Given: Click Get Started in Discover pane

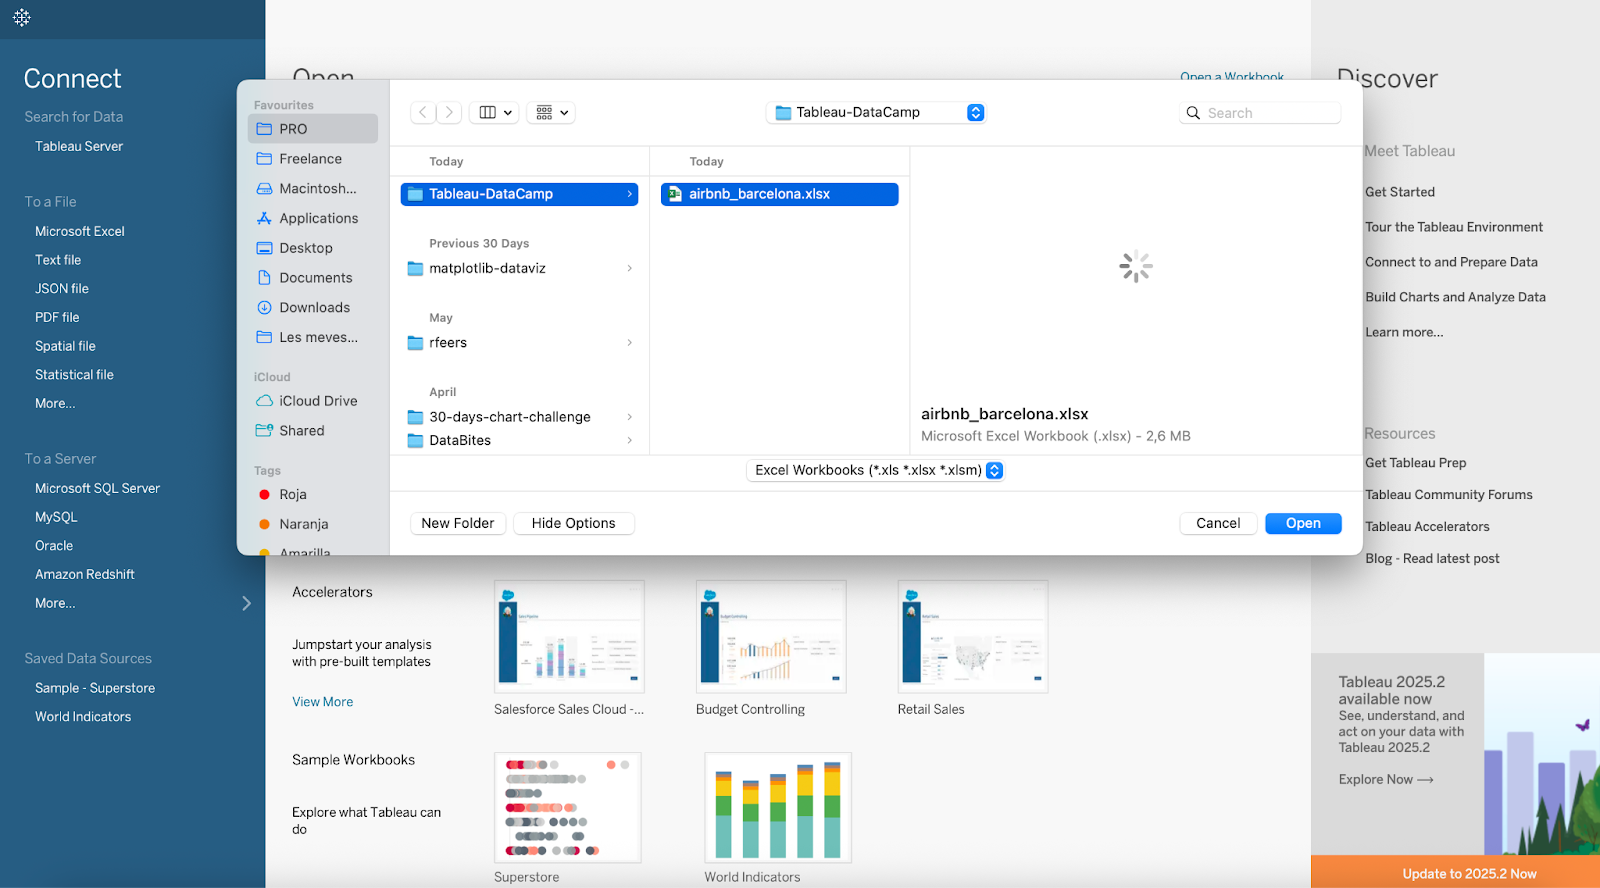Looking at the screenshot, I should tap(1400, 192).
